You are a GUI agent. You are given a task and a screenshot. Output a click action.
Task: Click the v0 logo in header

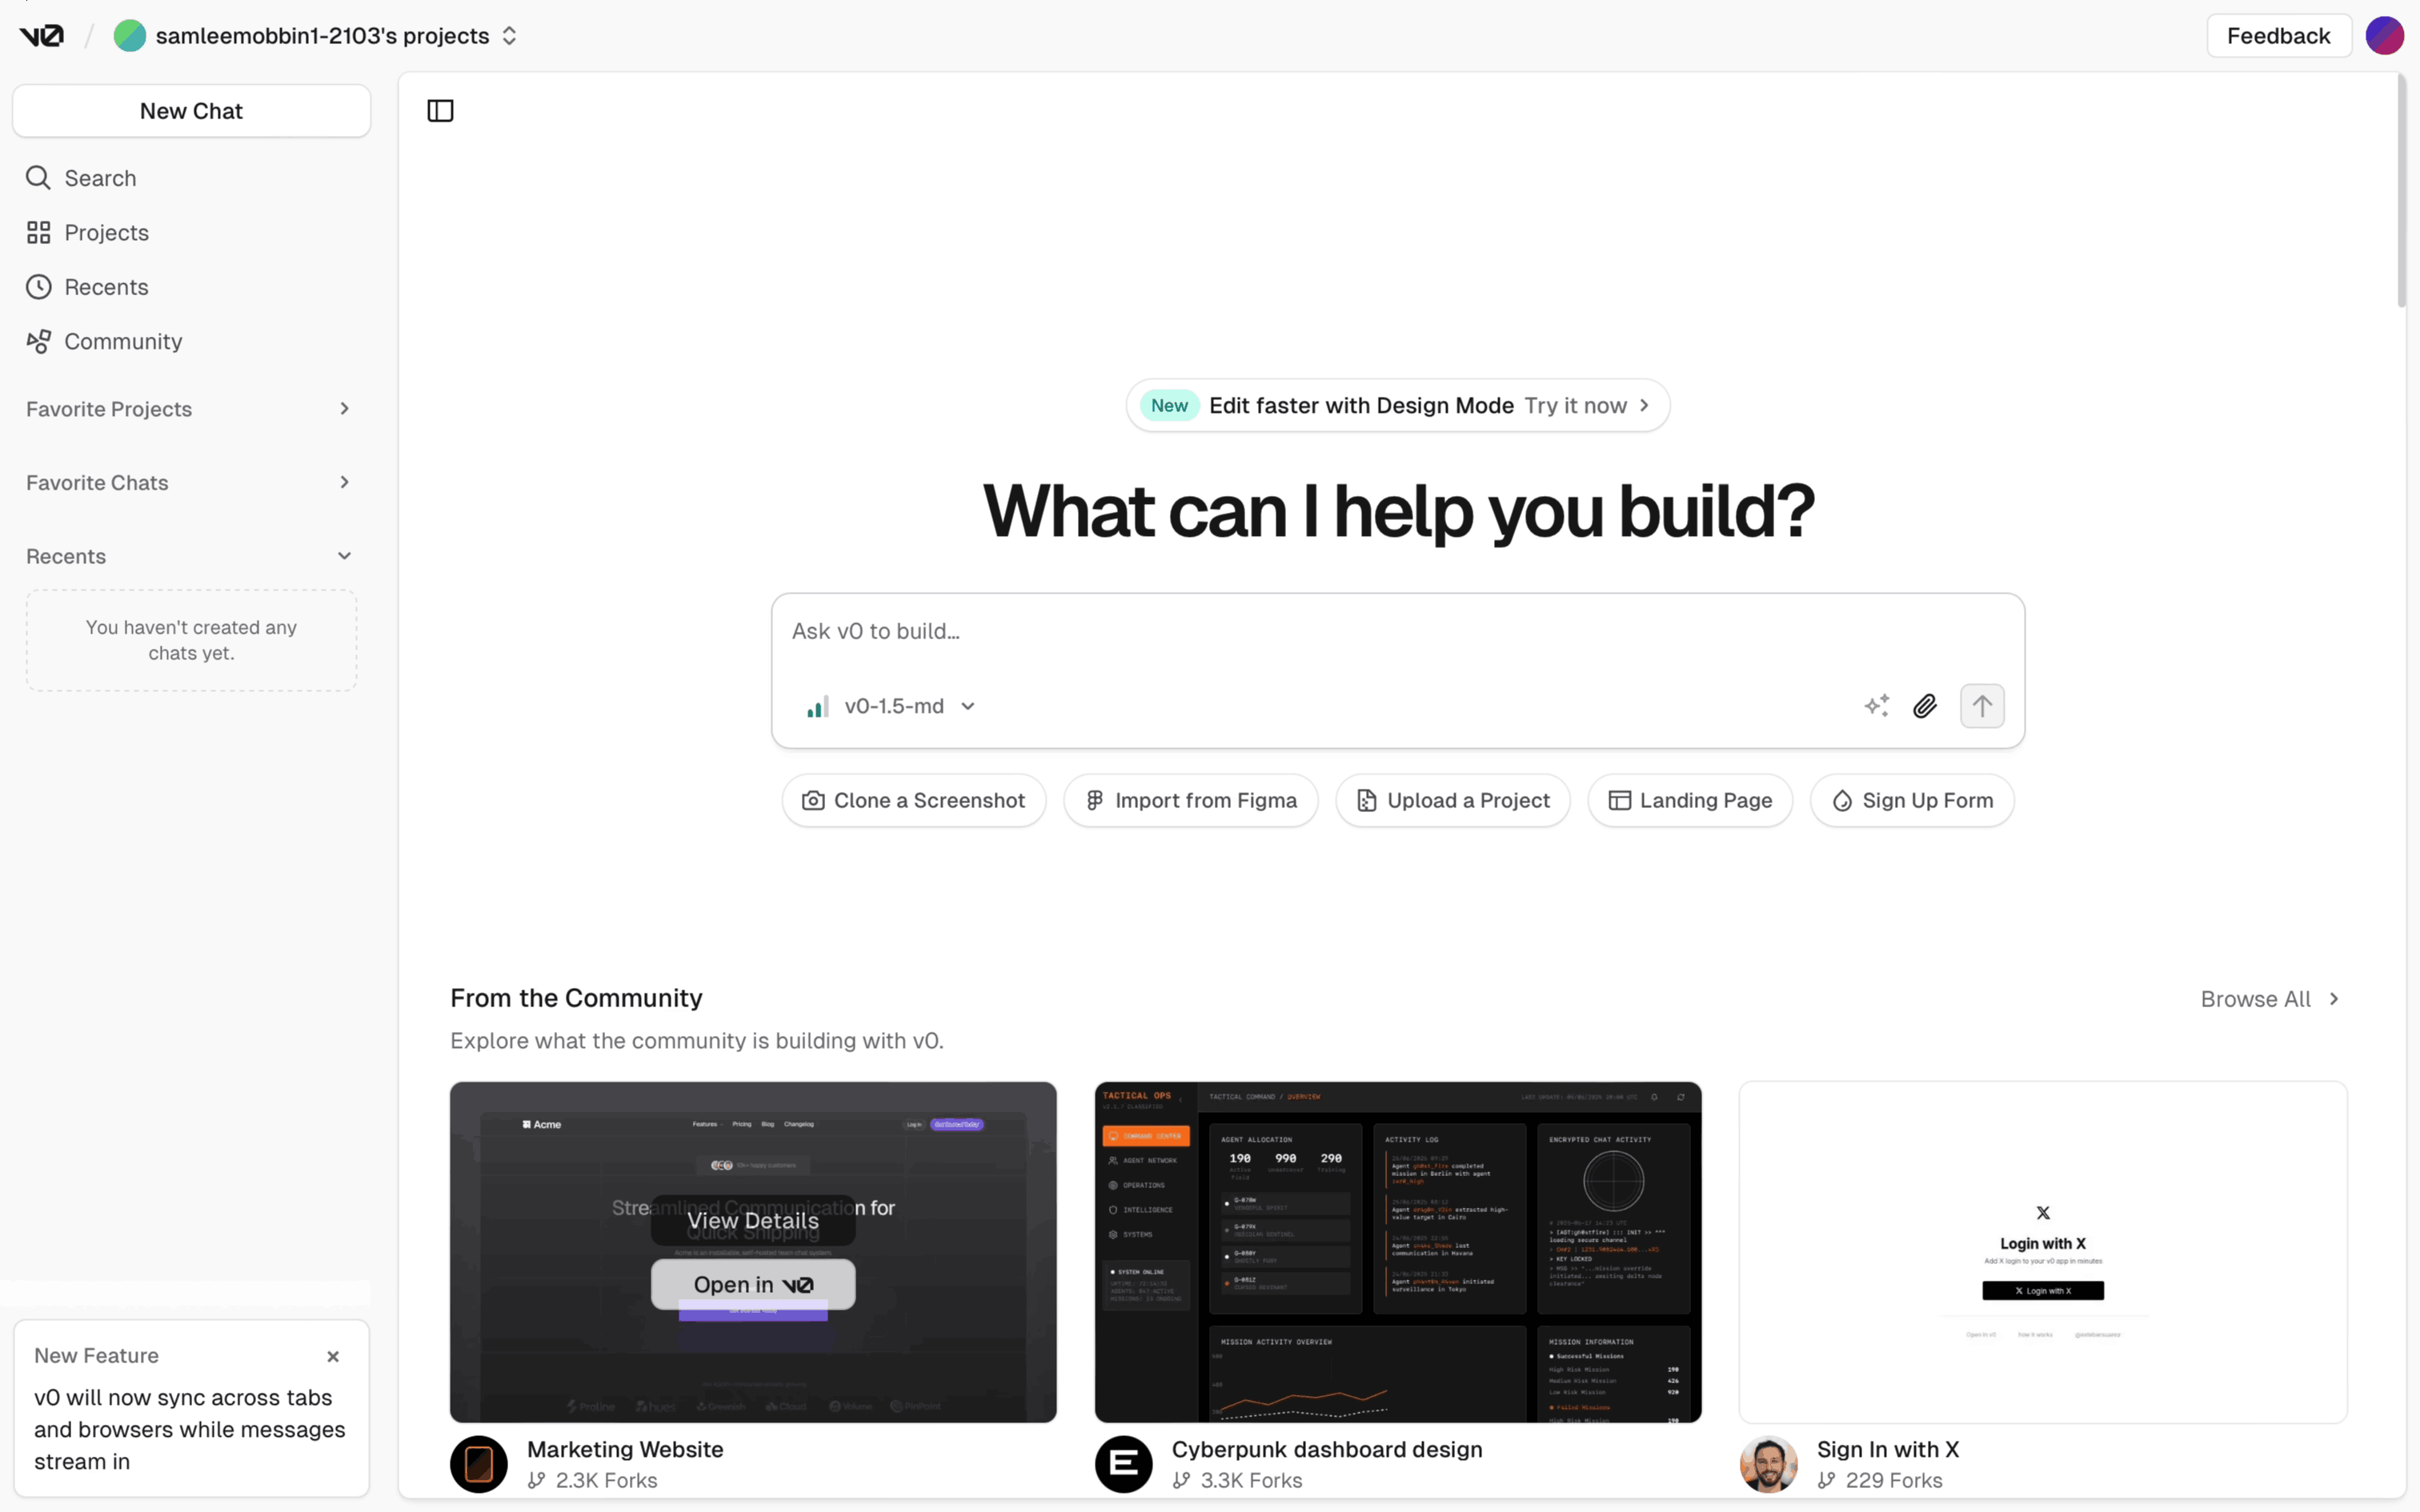[x=42, y=36]
